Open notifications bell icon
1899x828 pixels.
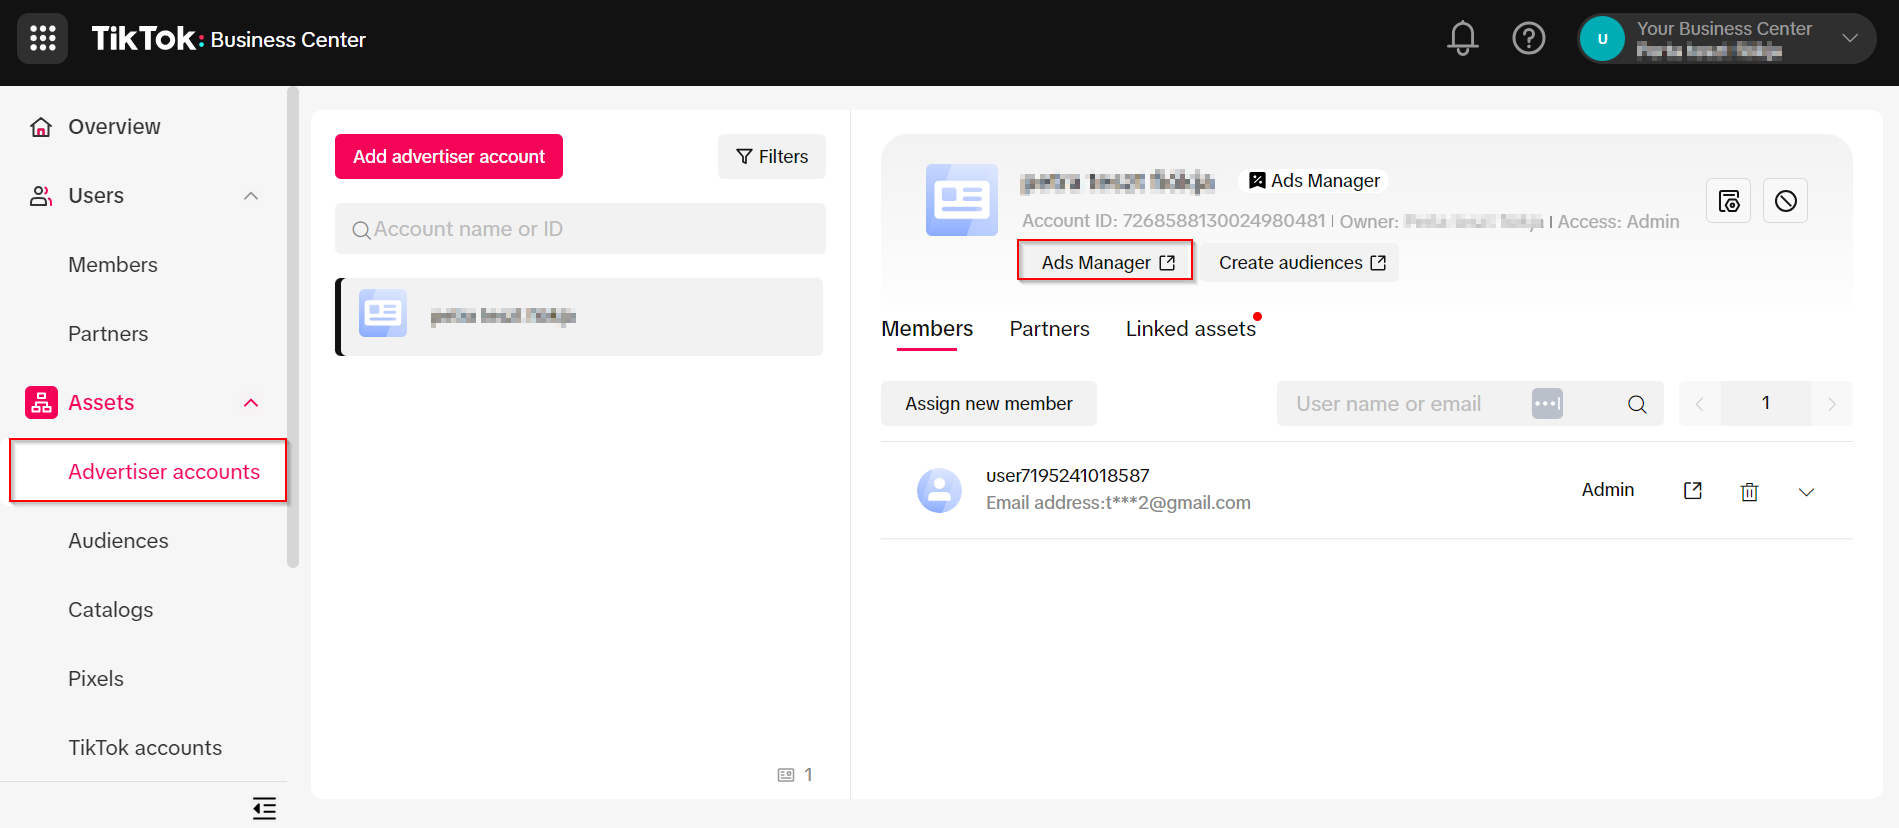pos(1463,39)
